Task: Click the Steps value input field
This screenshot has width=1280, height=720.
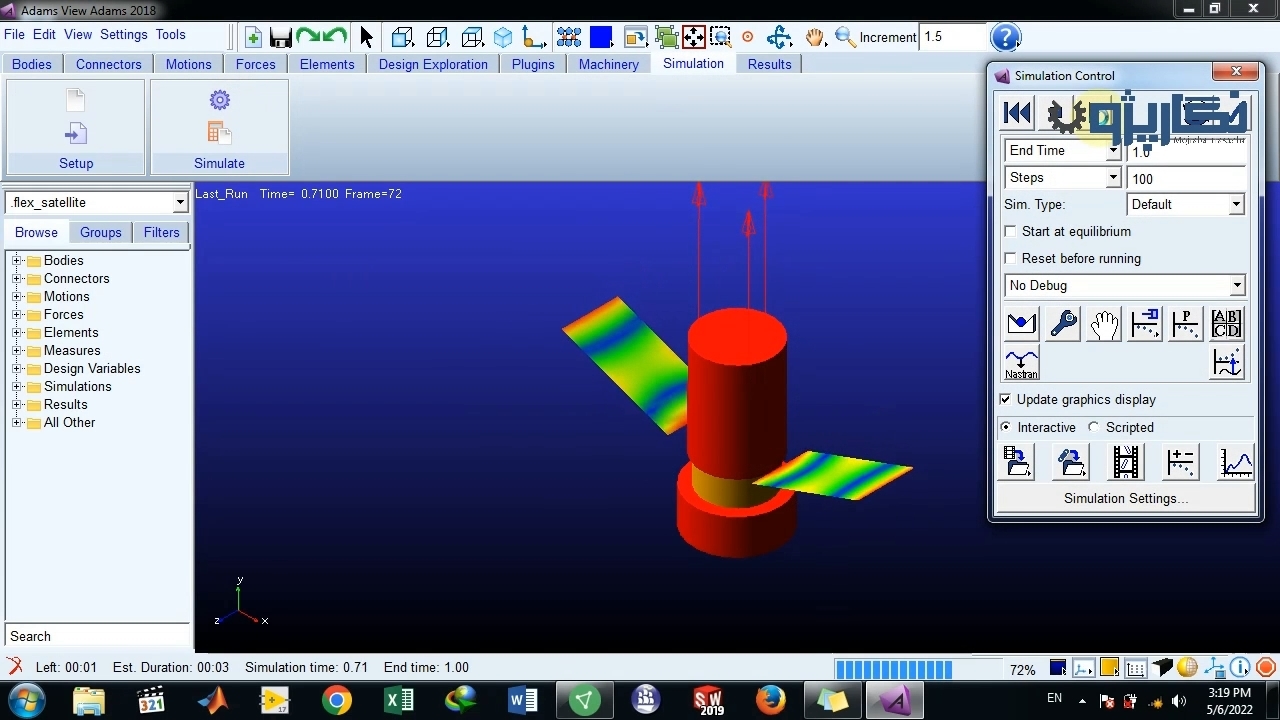Action: pyautogui.click(x=1185, y=179)
